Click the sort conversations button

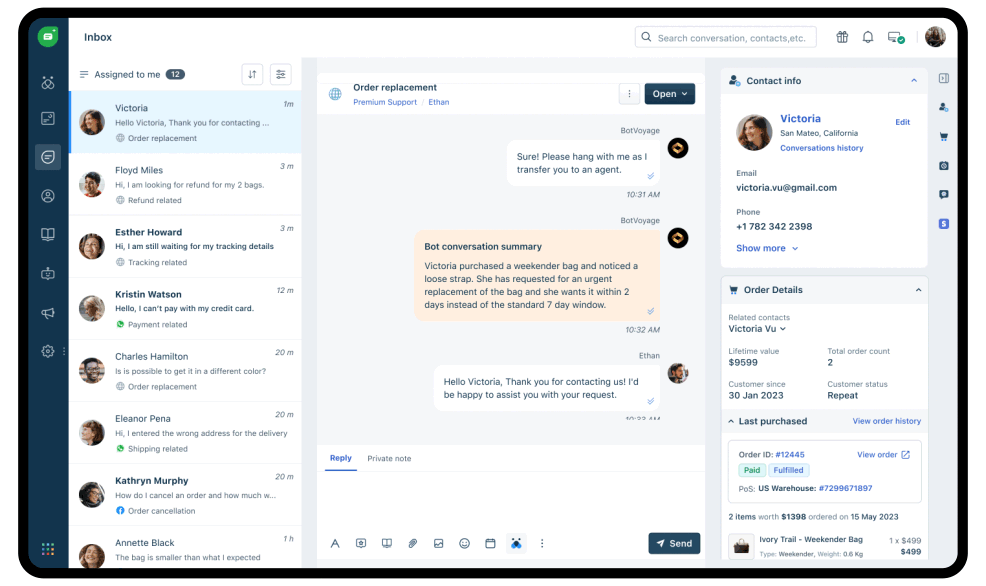pos(252,74)
